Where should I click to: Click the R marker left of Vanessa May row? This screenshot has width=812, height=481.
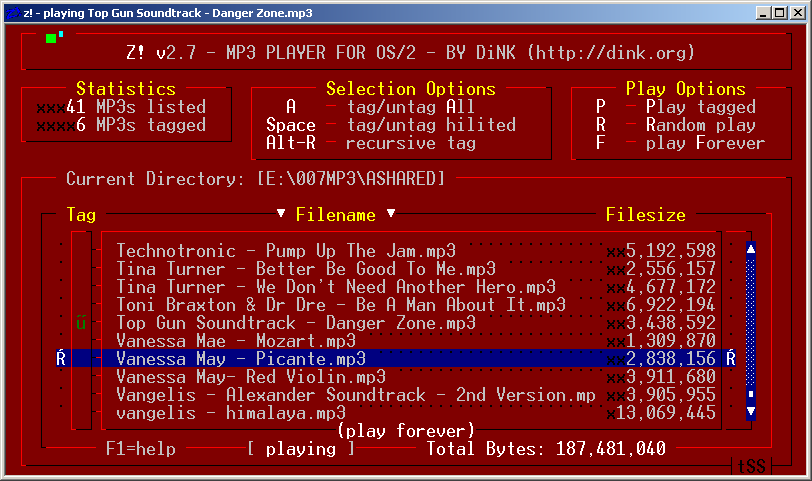[x=61, y=358]
